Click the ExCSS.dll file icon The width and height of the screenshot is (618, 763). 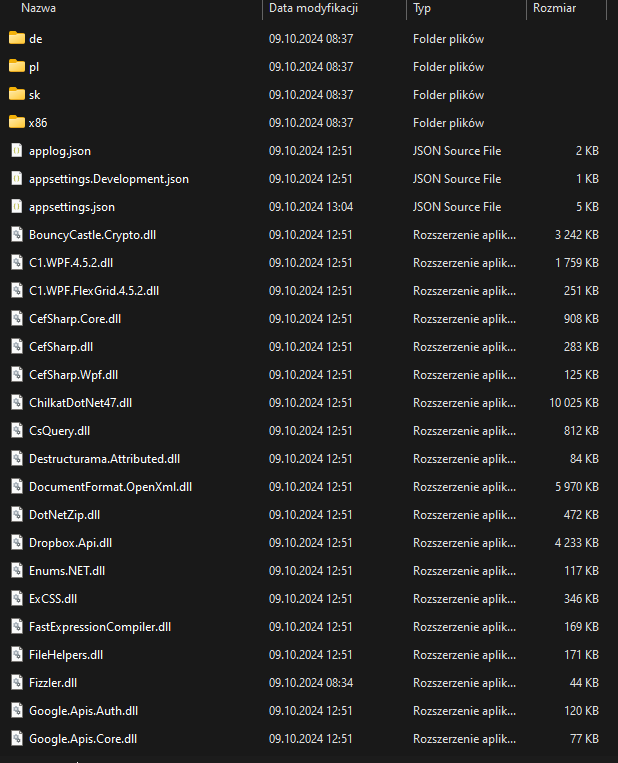(x=17, y=598)
